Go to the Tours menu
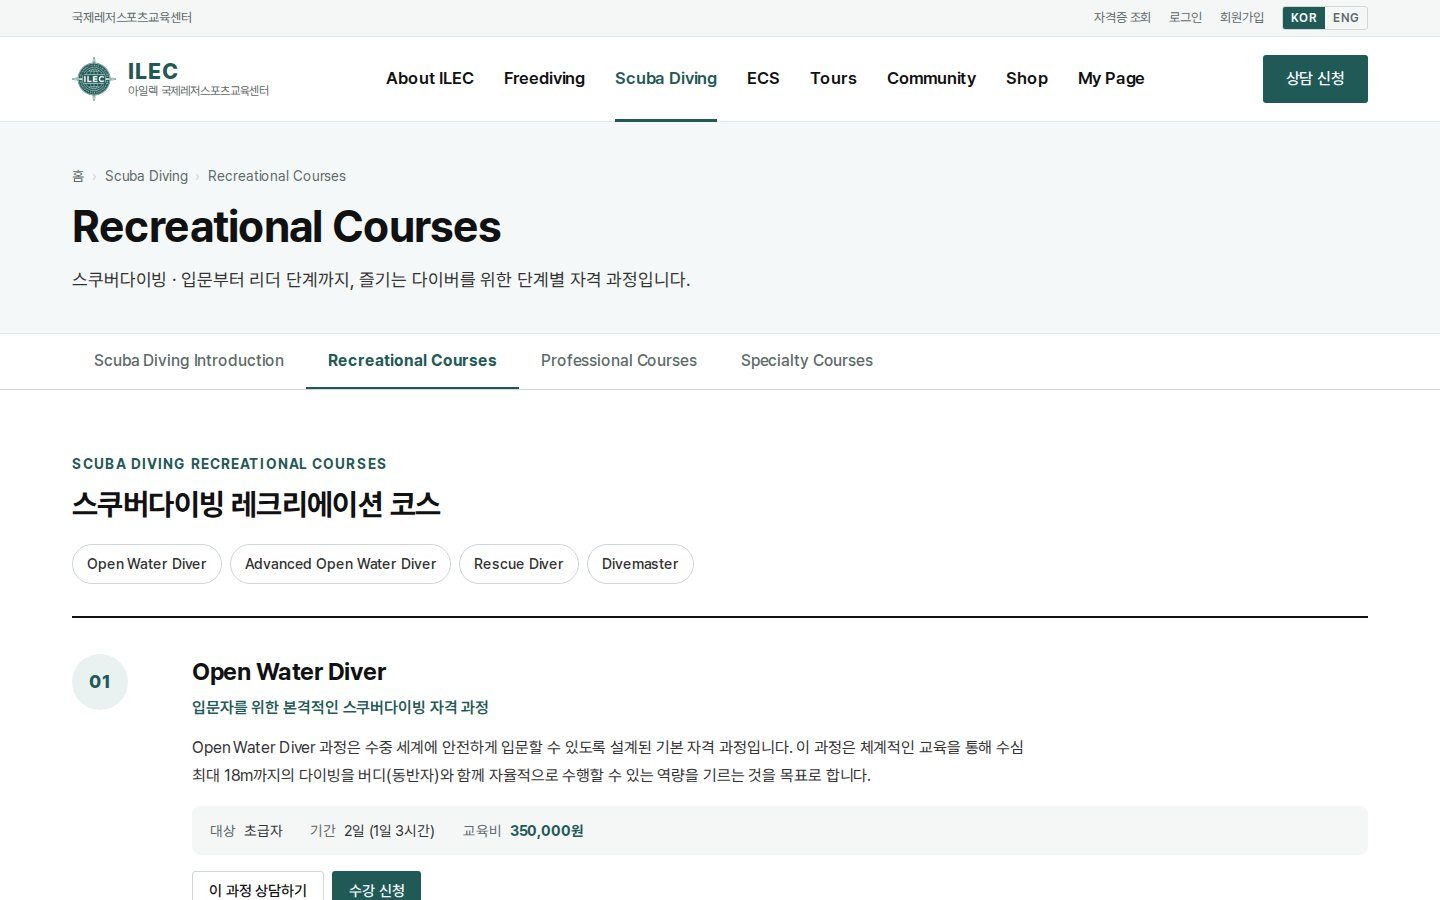Screen dimensions: 1440x900 click(833, 78)
